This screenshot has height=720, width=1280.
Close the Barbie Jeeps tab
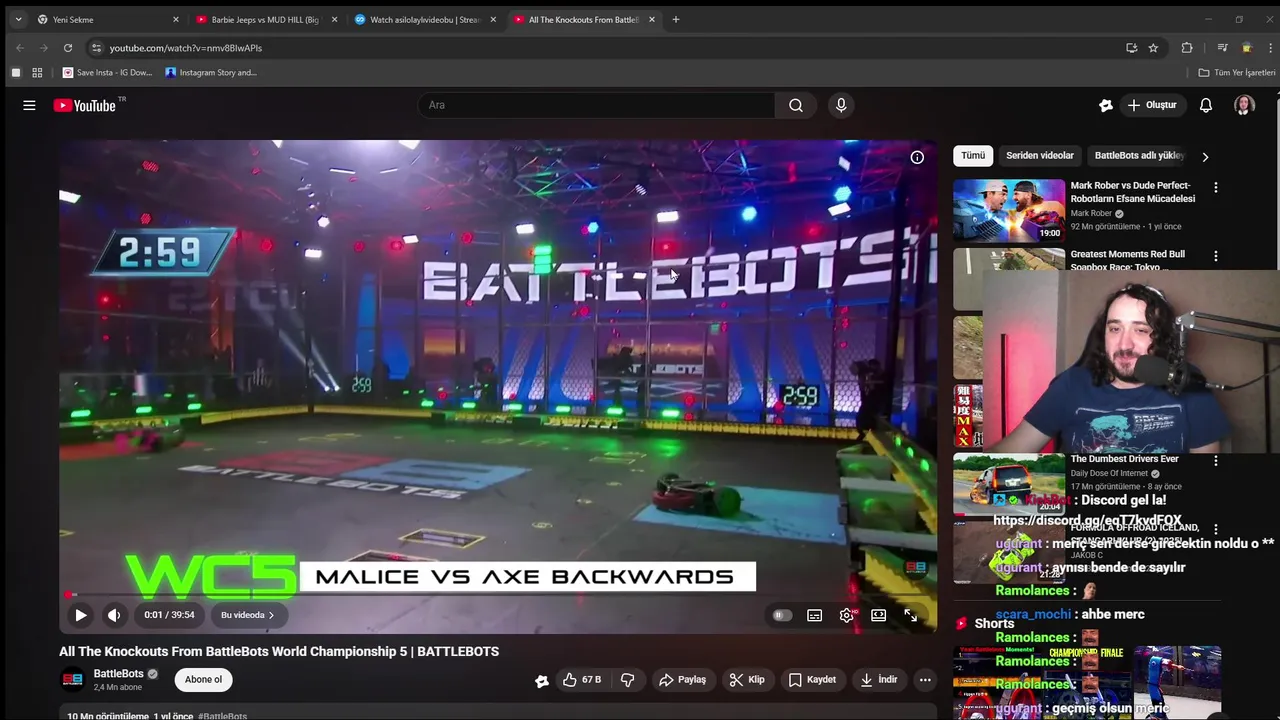334,19
